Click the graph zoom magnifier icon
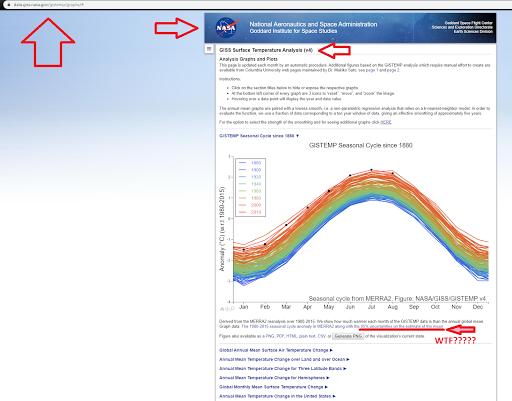The height and width of the screenshot is (401, 512). (232, 309)
